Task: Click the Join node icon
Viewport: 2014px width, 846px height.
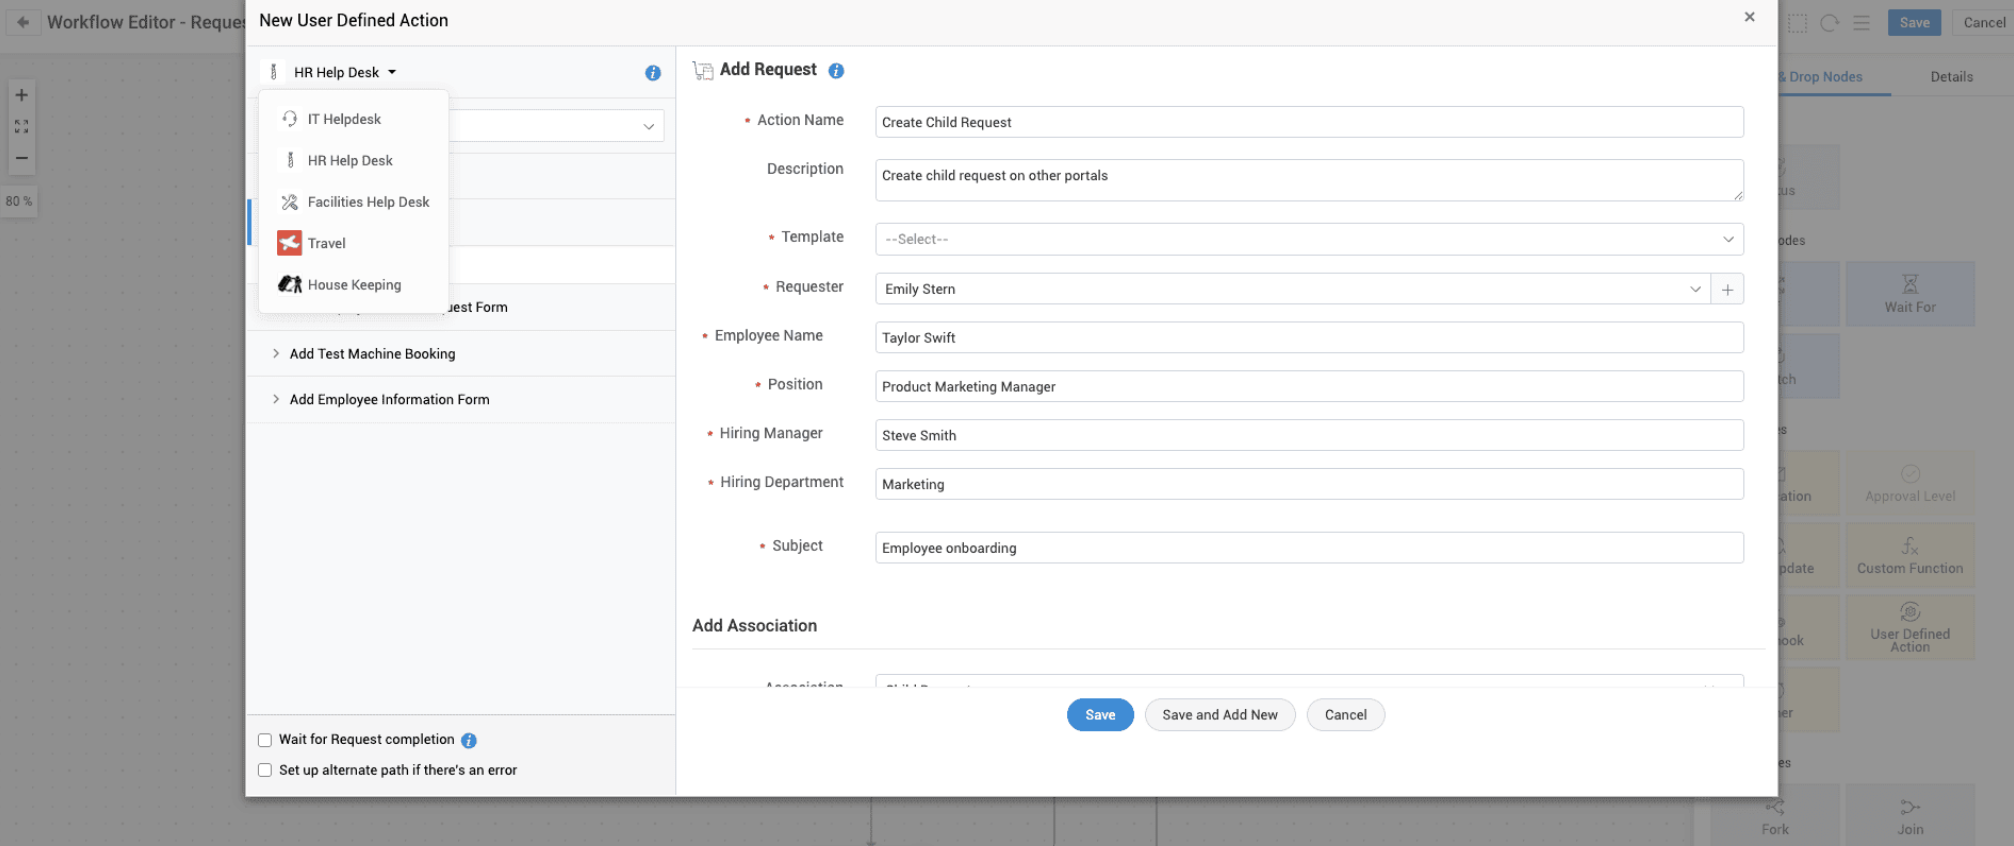Action: pyautogui.click(x=1910, y=808)
